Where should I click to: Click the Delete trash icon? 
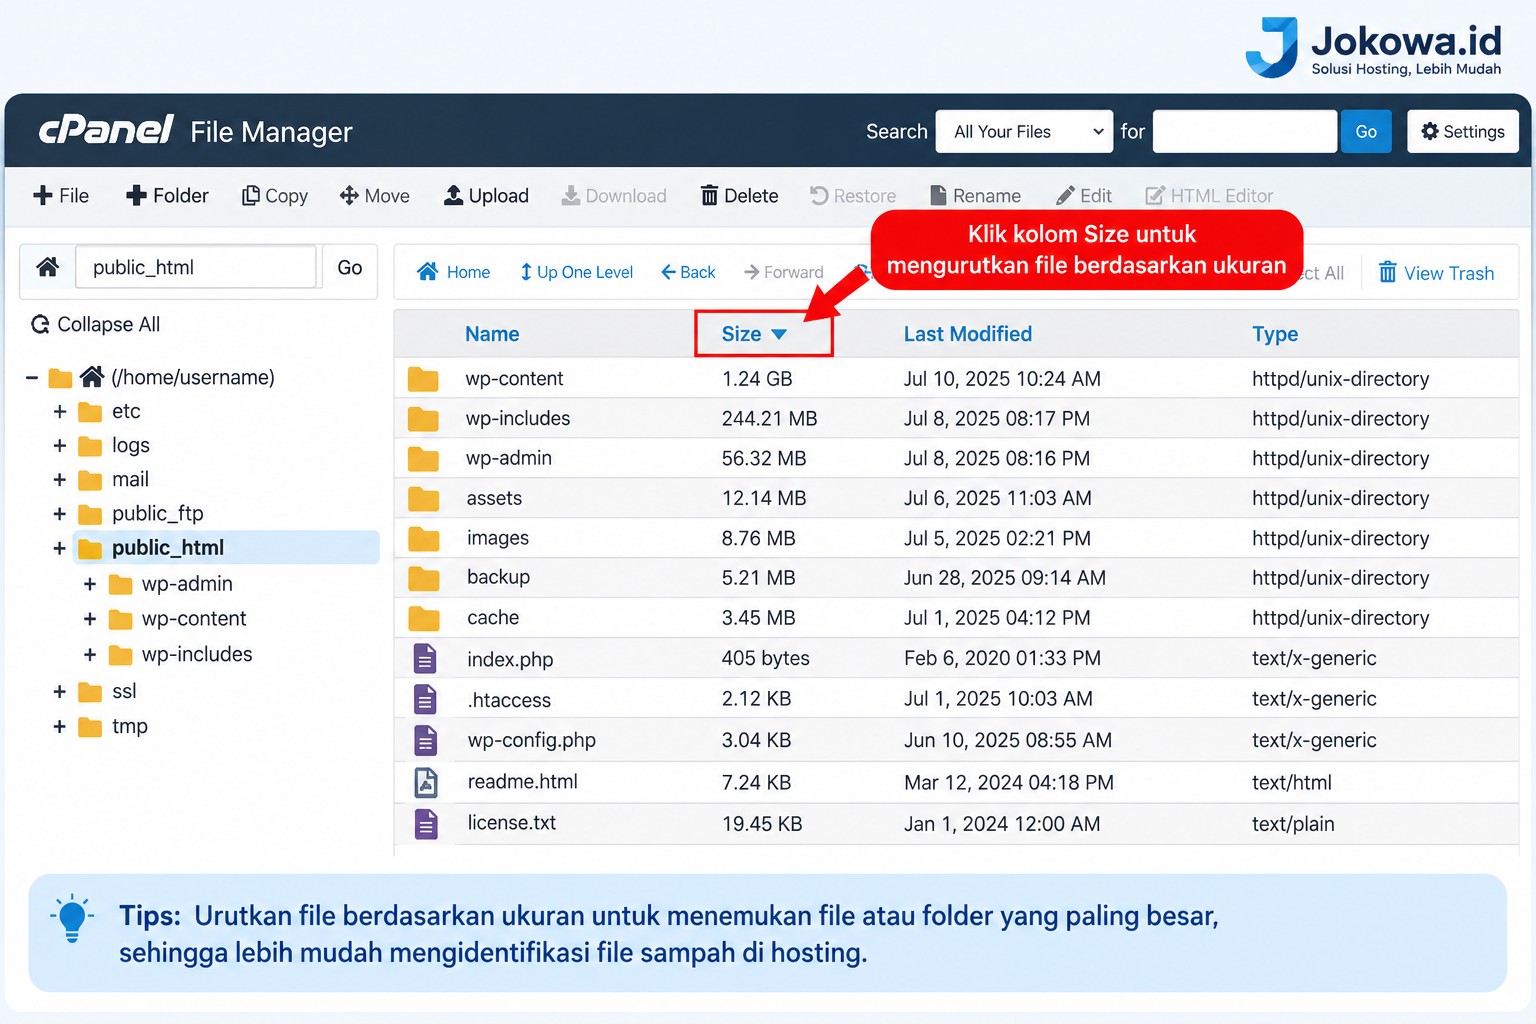tap(709, 196)
